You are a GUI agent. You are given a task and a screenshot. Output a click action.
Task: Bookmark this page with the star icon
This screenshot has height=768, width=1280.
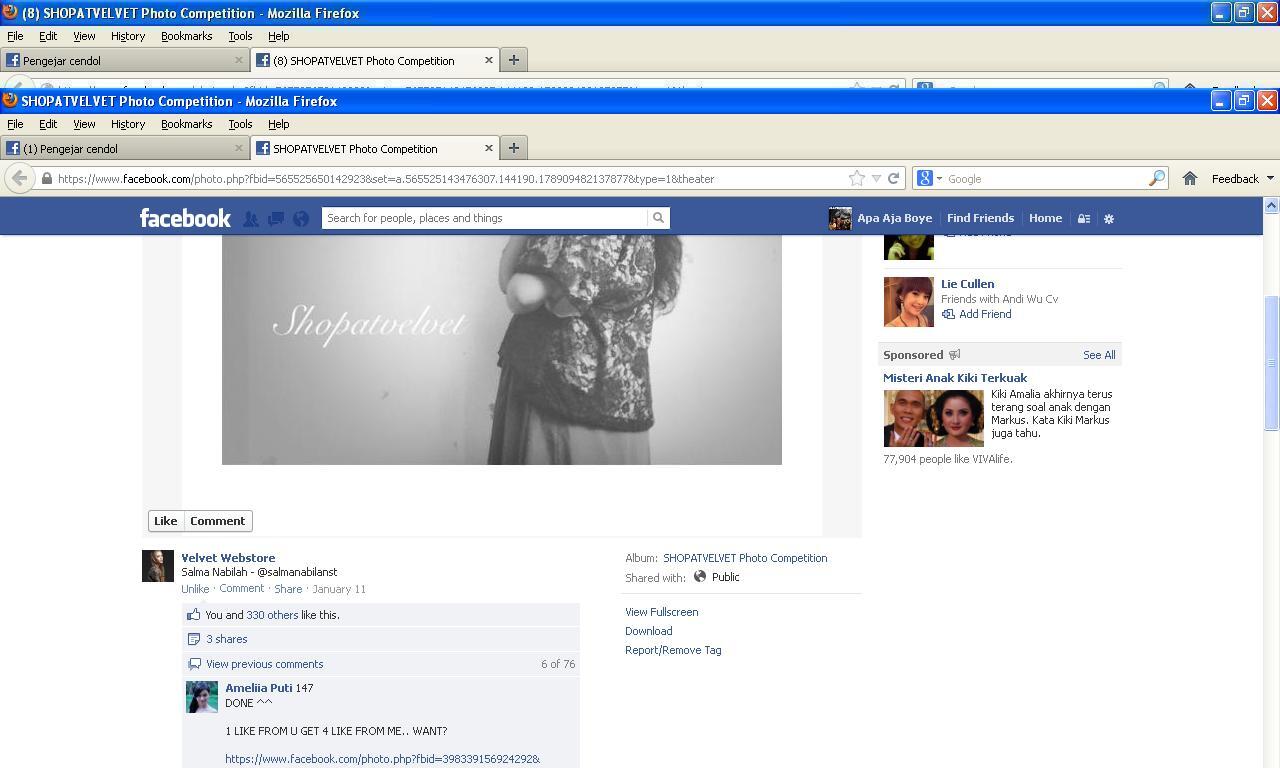tap(857, 178)
